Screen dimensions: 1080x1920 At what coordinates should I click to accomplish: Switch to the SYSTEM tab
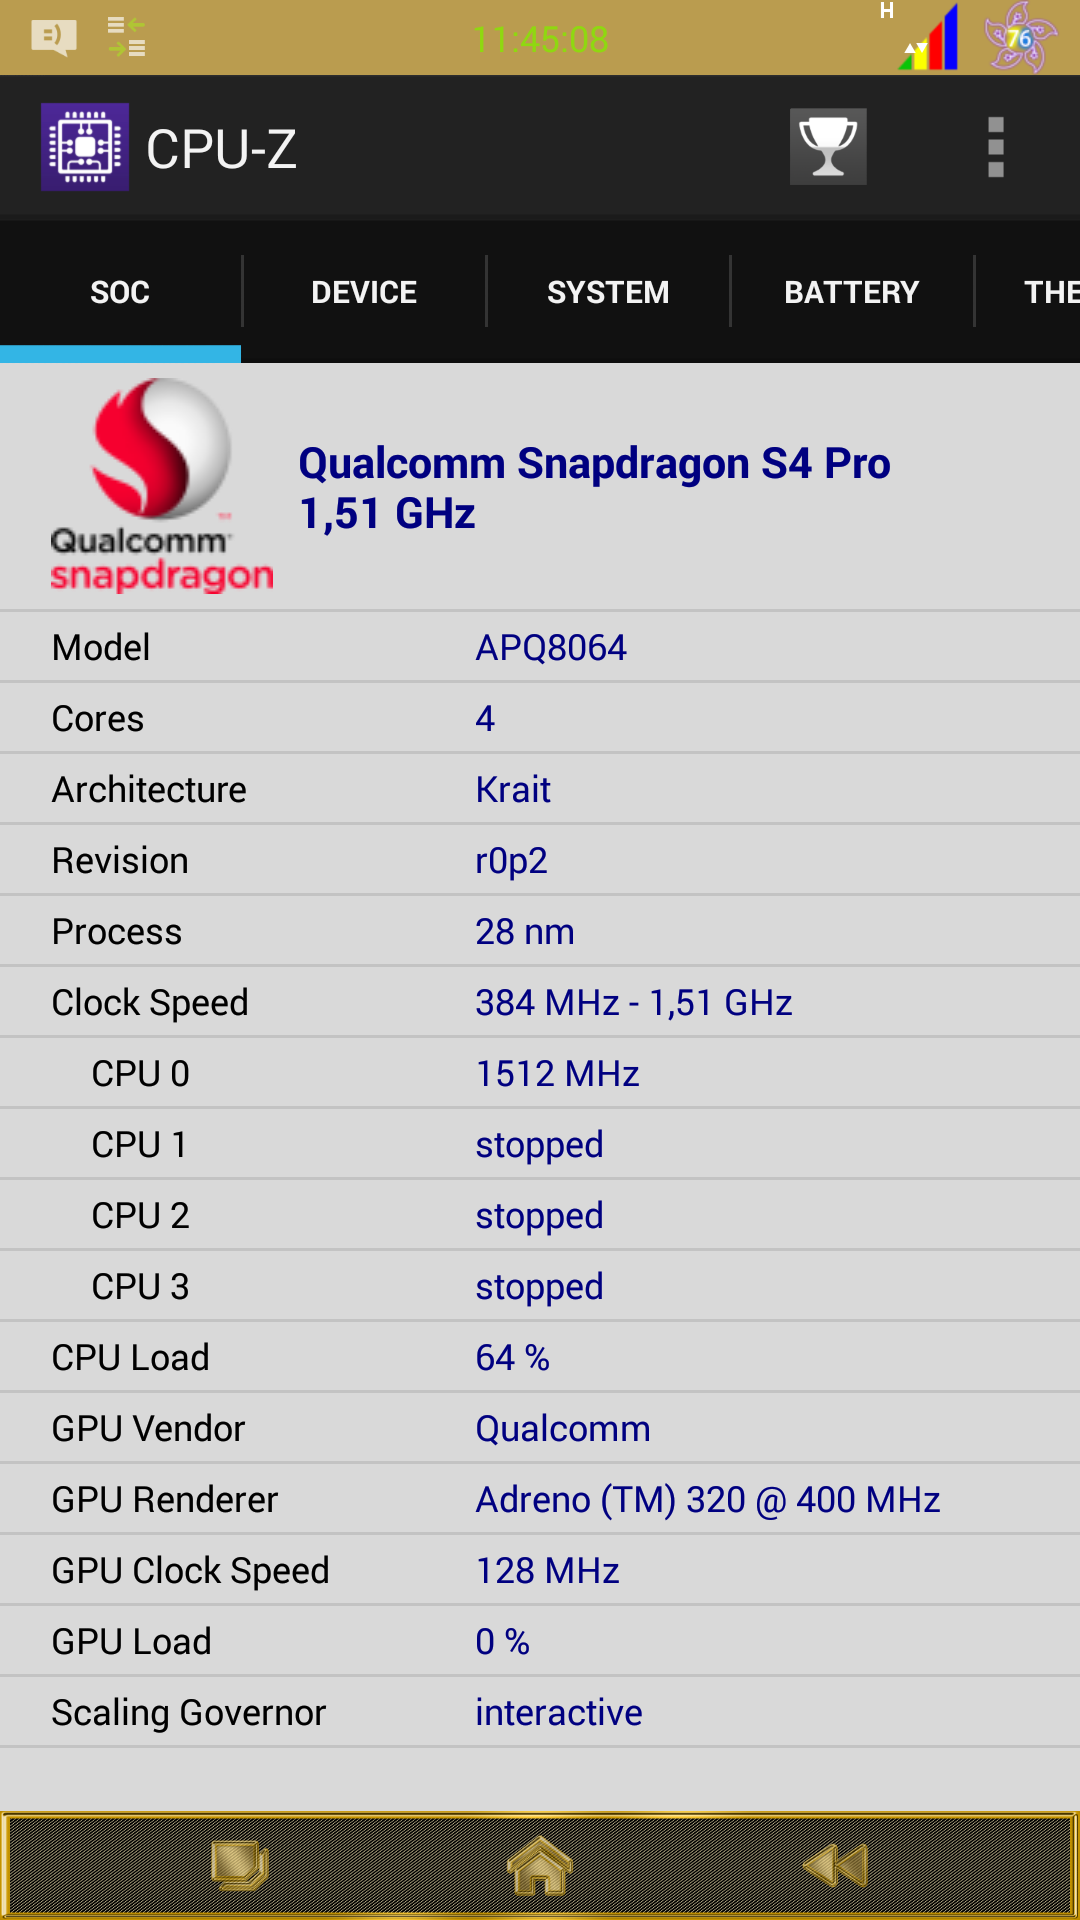pyautogui.click(x=608, y=292)
